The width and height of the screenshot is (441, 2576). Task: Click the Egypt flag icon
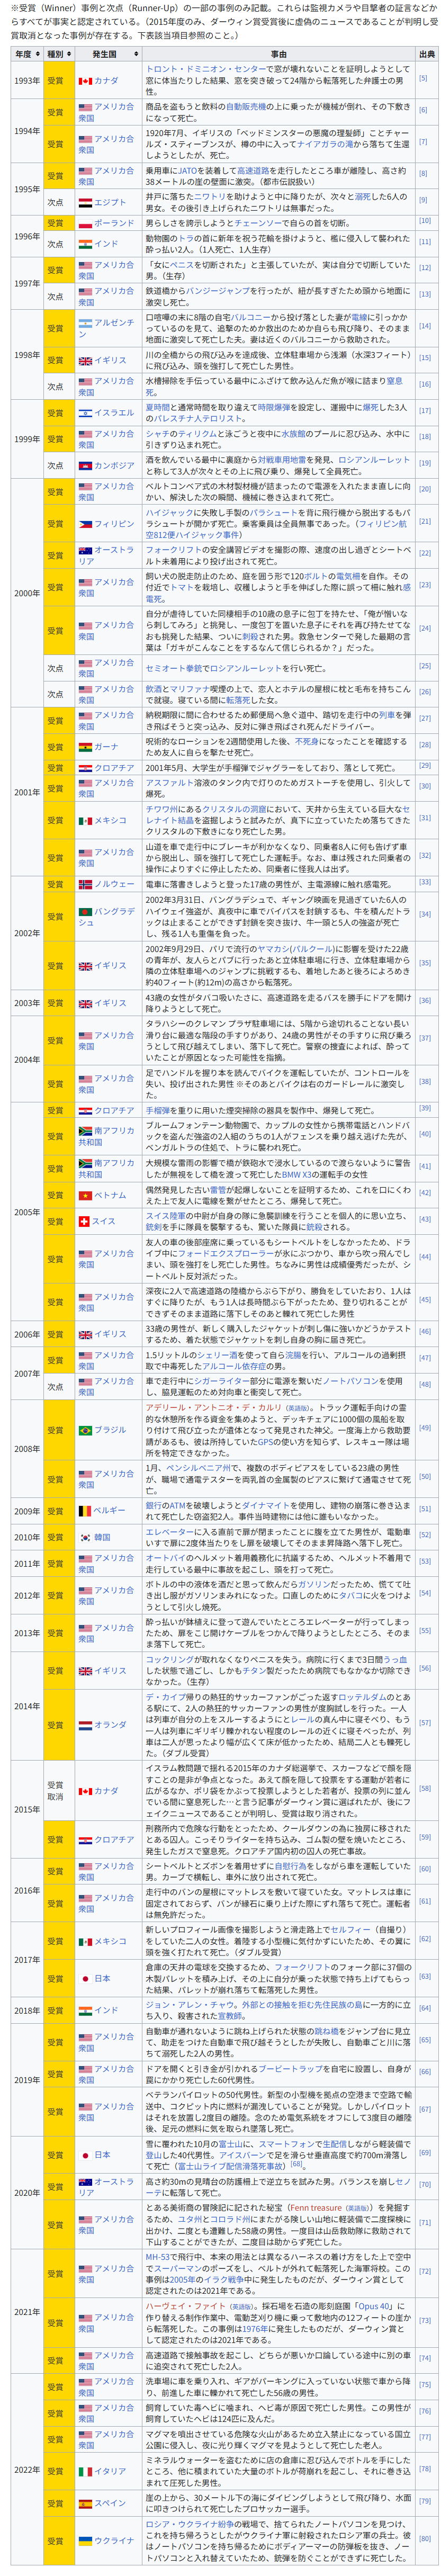[86, 202]
